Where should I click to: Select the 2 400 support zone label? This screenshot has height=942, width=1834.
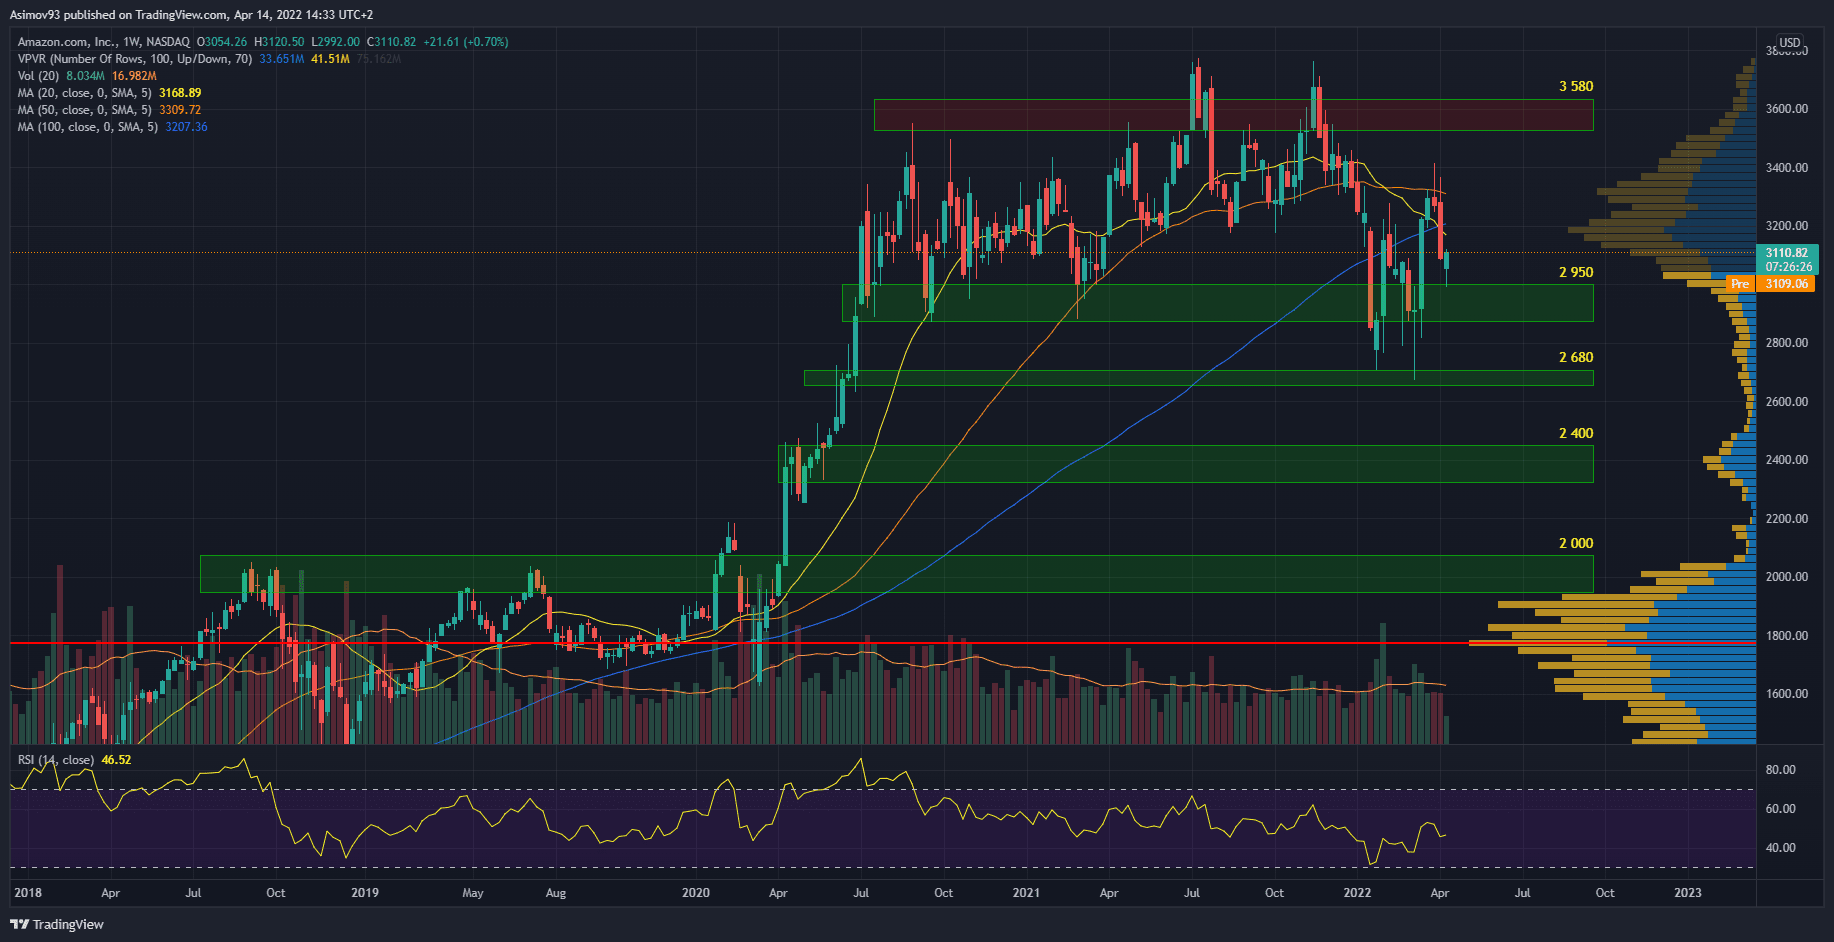click(1575, 434)
